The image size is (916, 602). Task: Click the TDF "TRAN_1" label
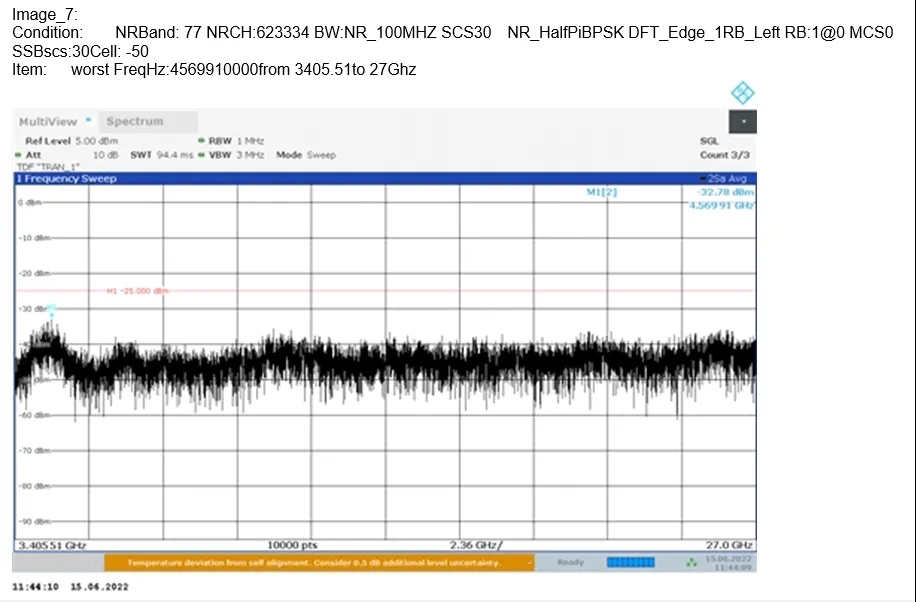[48, 167]
